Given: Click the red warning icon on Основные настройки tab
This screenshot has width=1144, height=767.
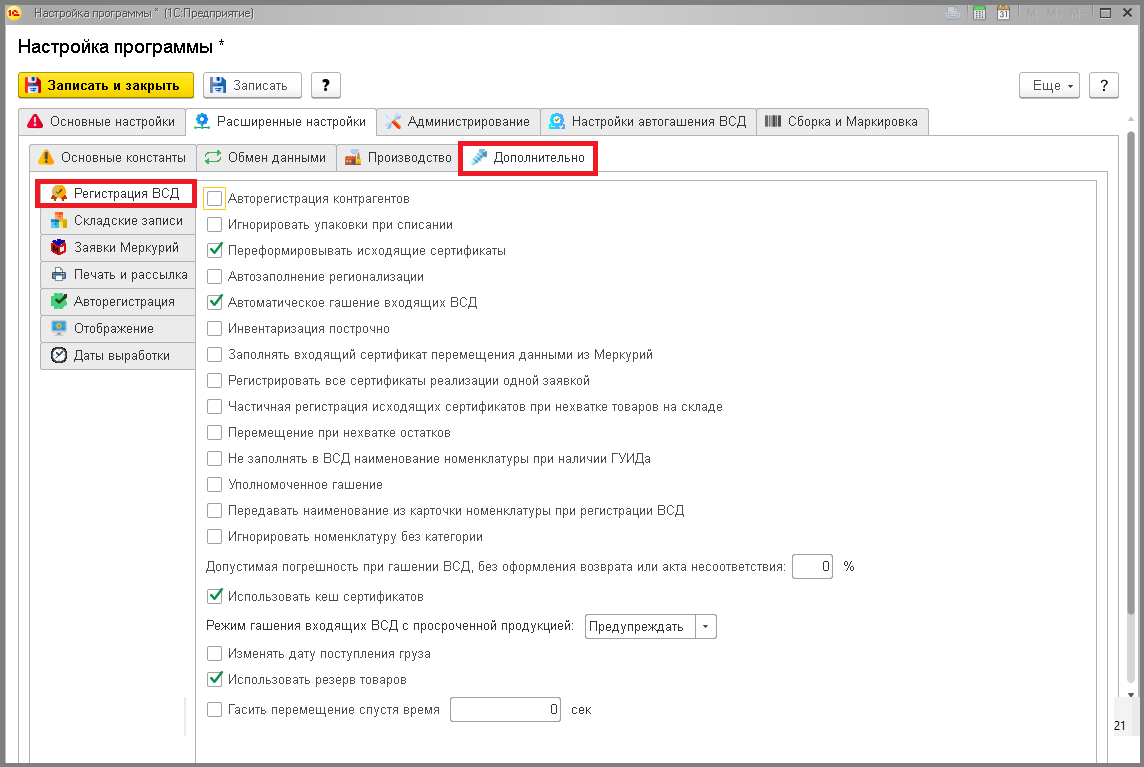Looking at the screenshot, I should pos(35,121).
